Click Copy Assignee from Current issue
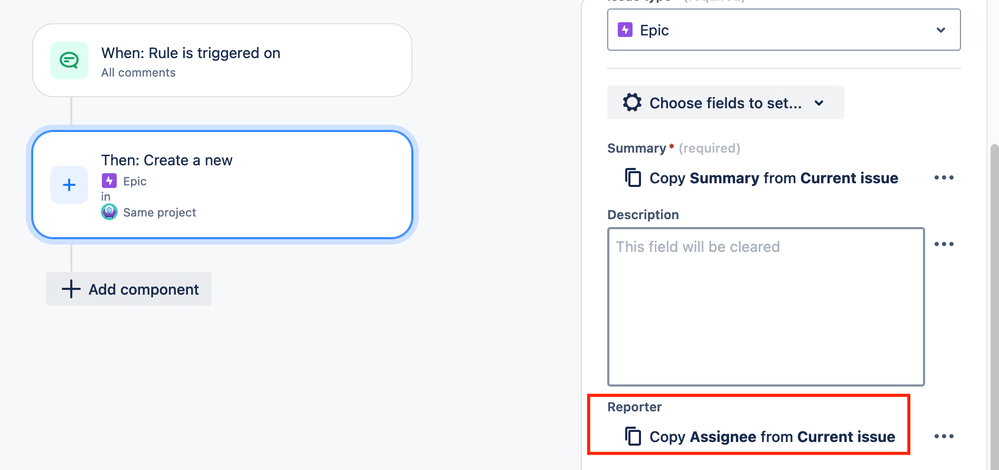This screenshot has width=999, height=470. [x=772, y=437]
